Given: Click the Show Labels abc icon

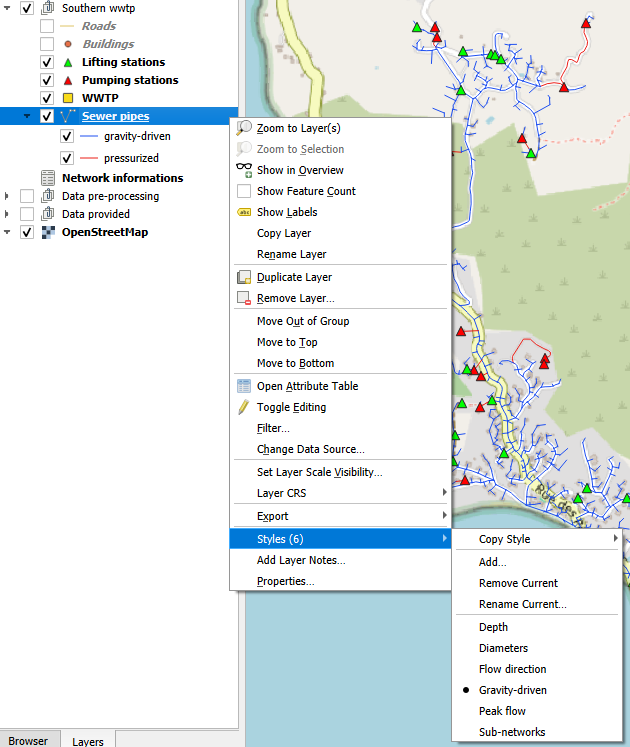Looking at the screenshot, I should (x=244, y=212).
